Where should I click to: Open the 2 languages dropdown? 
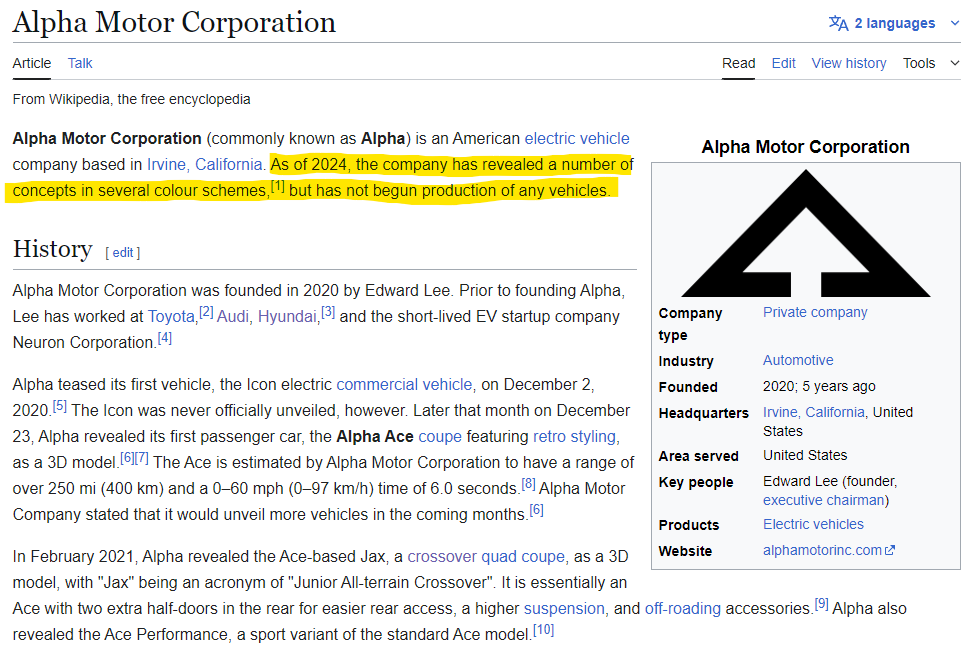[x=894, y=23]
